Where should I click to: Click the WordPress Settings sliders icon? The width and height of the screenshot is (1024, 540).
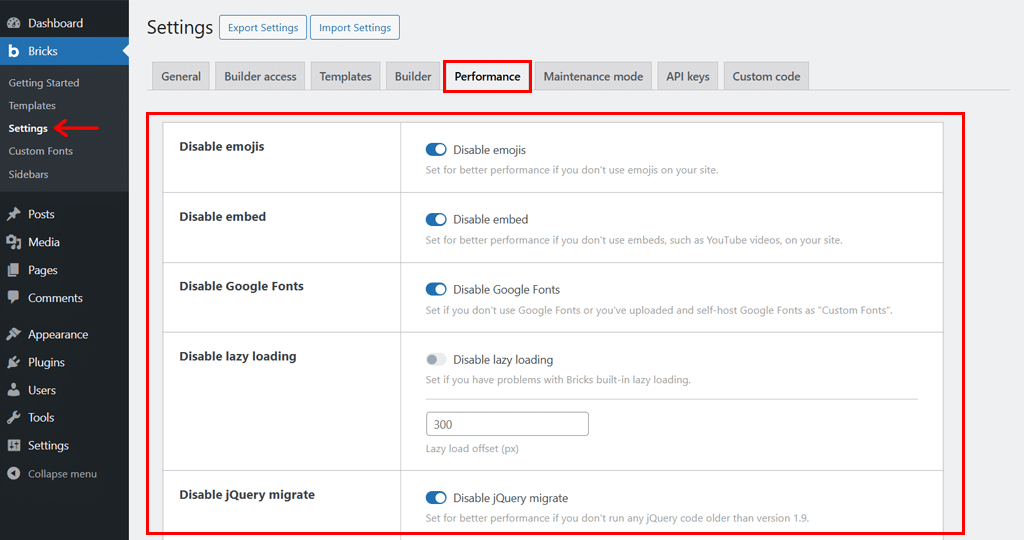point(14,445)
